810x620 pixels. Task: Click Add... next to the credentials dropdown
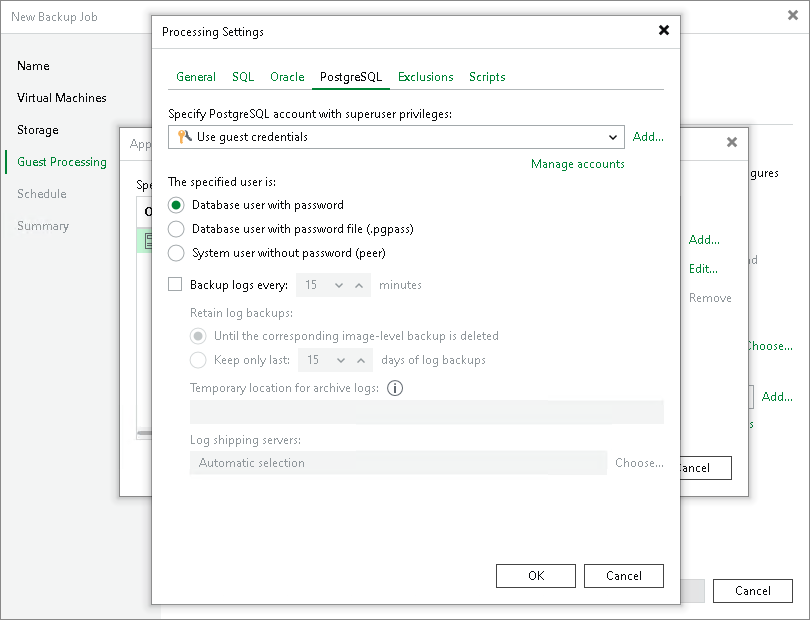click(648, 137)
